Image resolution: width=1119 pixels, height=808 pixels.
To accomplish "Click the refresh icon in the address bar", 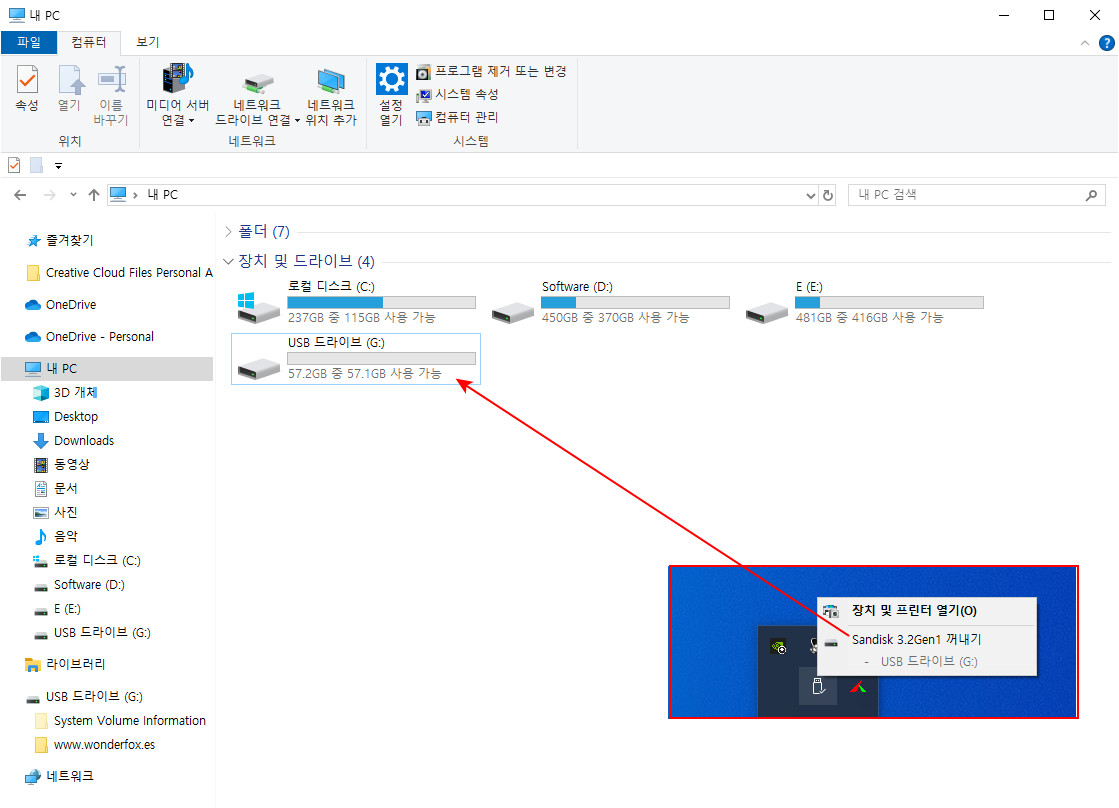I will pos(827,194).
